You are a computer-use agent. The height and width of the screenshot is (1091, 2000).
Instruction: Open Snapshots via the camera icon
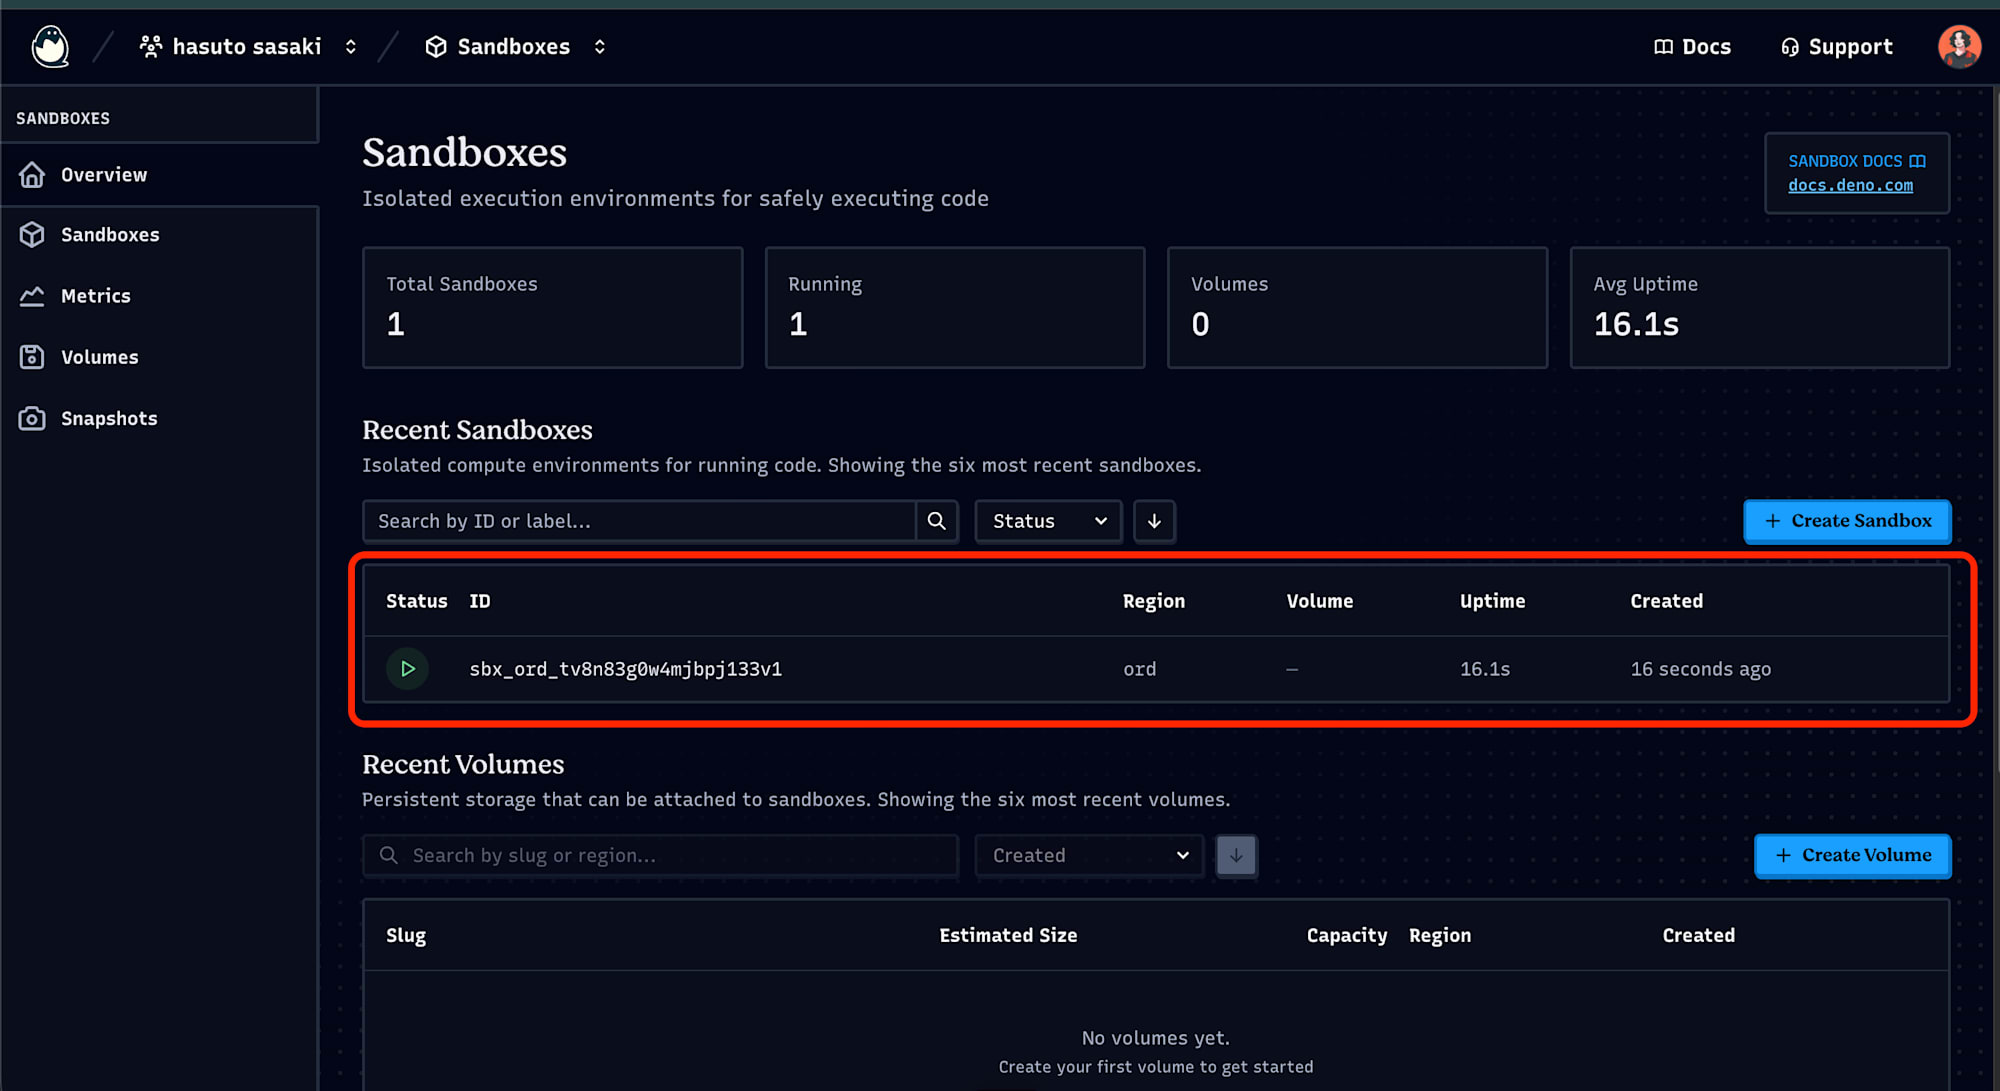point(33,418)
